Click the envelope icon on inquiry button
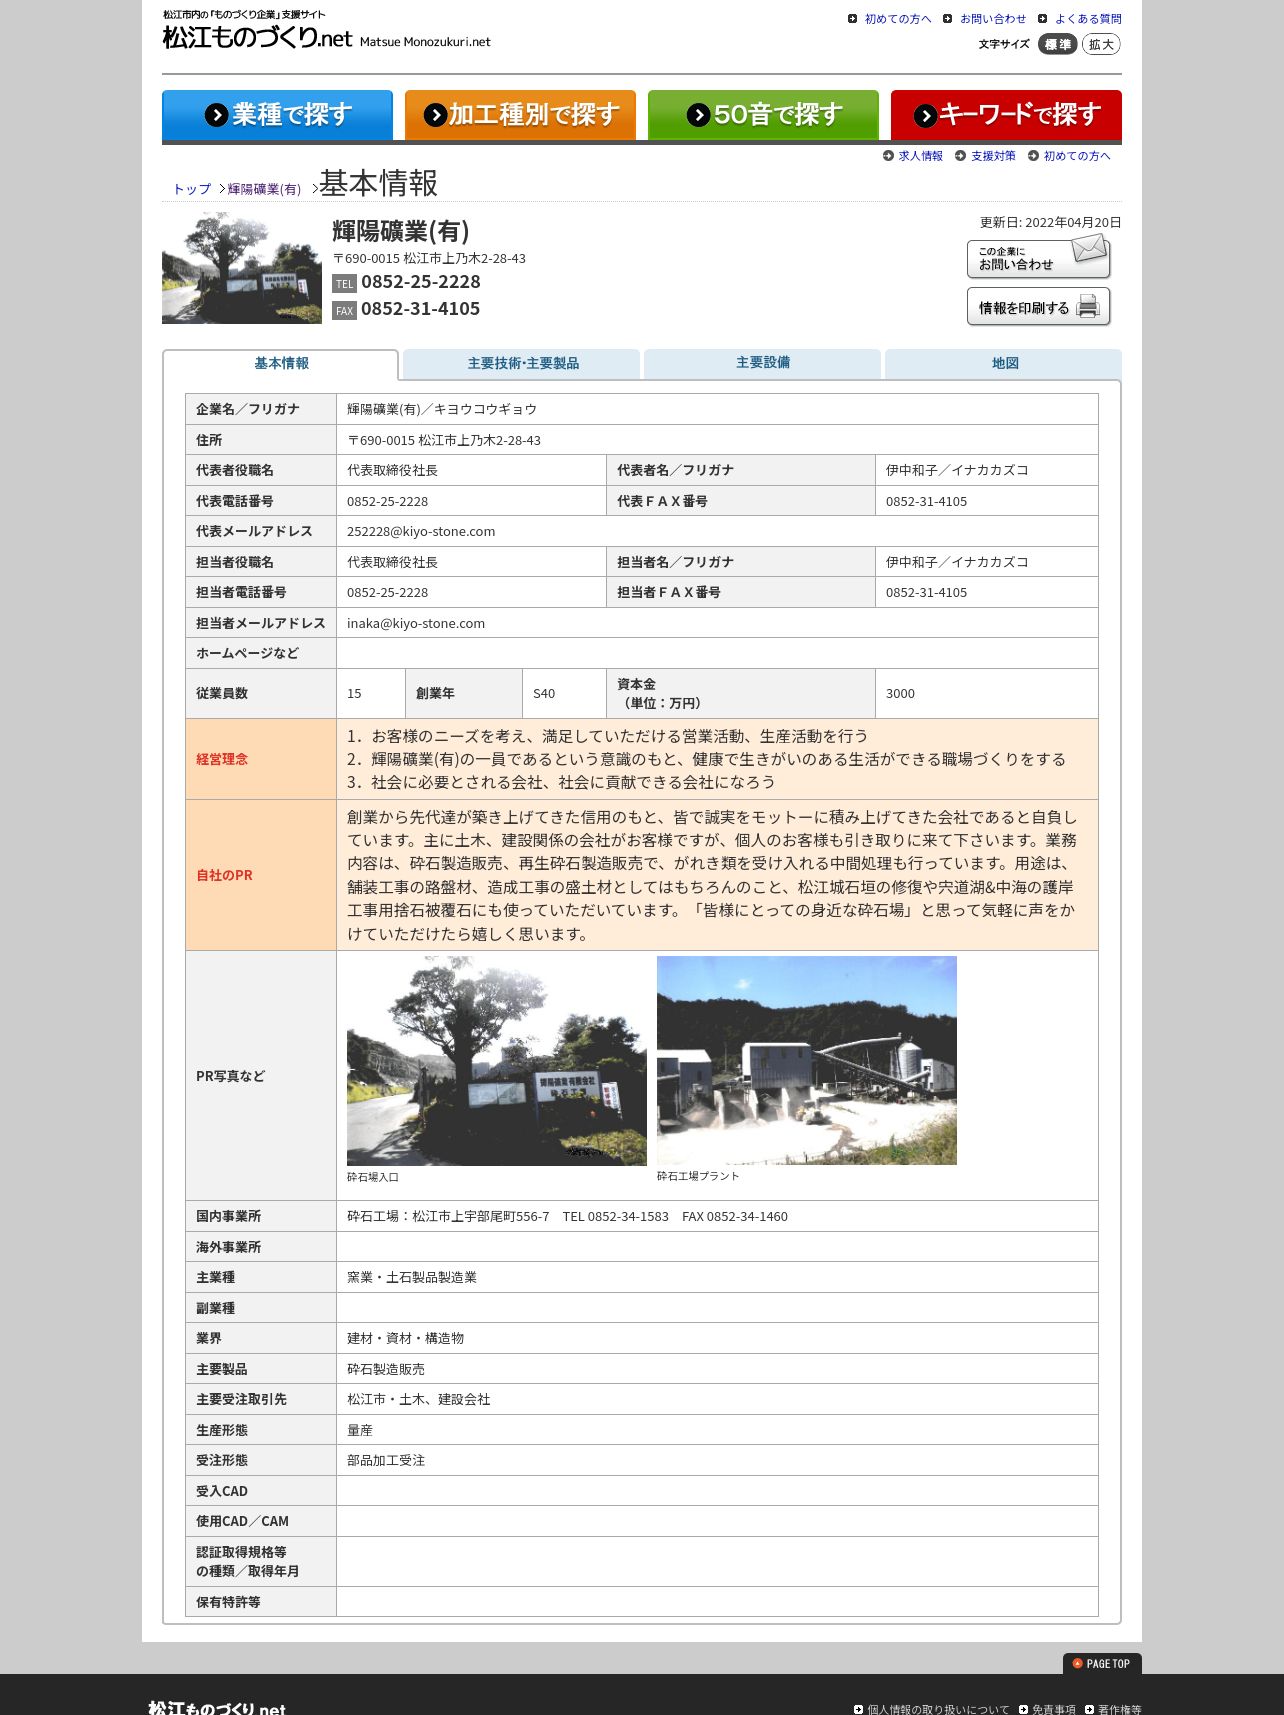The image size is (1284, 1715). (1088, 249)
